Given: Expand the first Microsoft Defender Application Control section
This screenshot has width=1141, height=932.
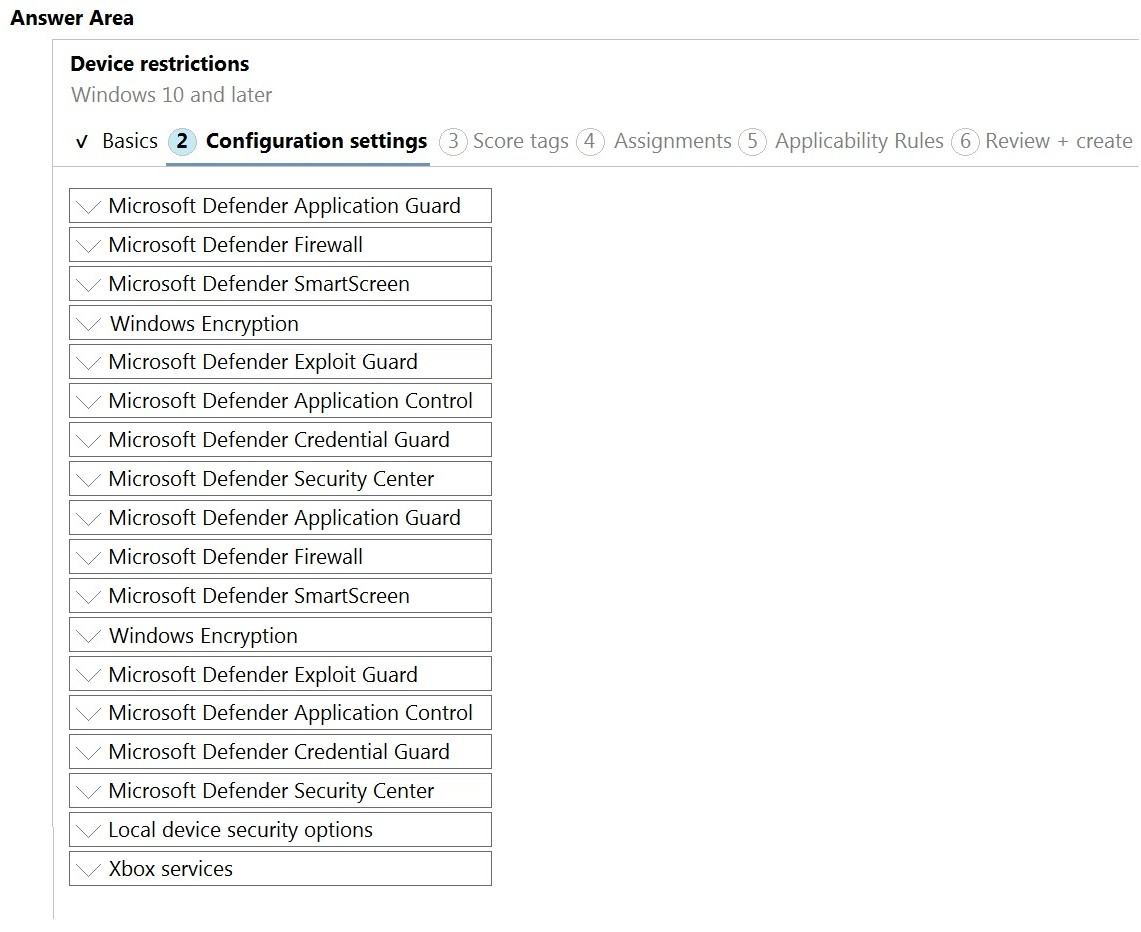Looking at the screenshot, I should (280, 401).
